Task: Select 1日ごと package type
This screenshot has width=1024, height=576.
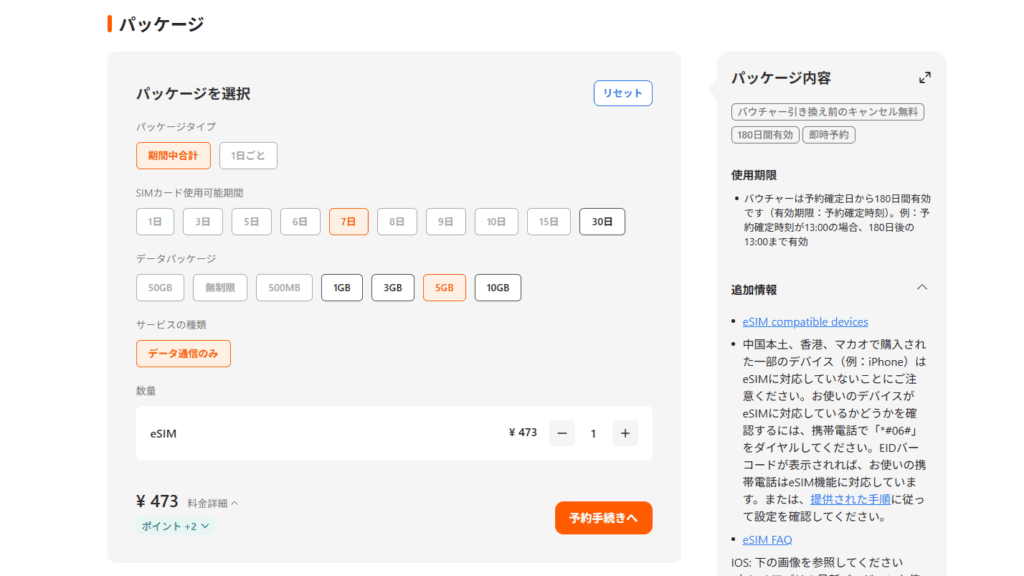Action: coord(248,155)
